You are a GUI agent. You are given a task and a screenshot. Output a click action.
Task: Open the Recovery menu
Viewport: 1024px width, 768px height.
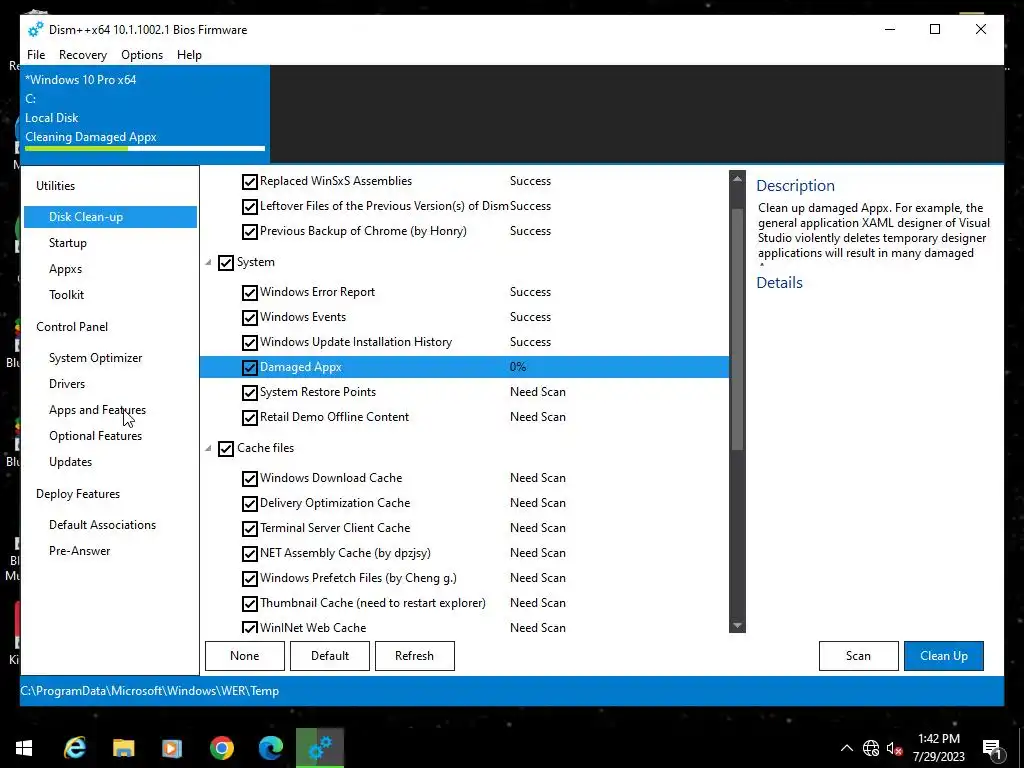tap(83, 55)
